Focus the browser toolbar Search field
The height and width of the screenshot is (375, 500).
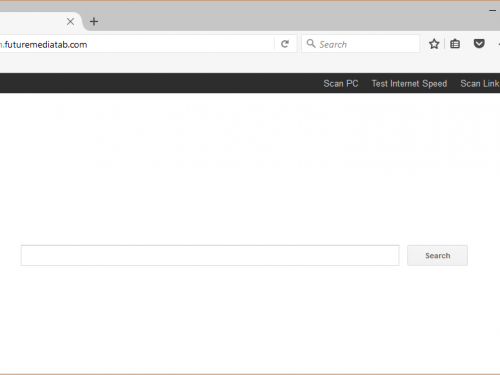(x=360, y=44)
